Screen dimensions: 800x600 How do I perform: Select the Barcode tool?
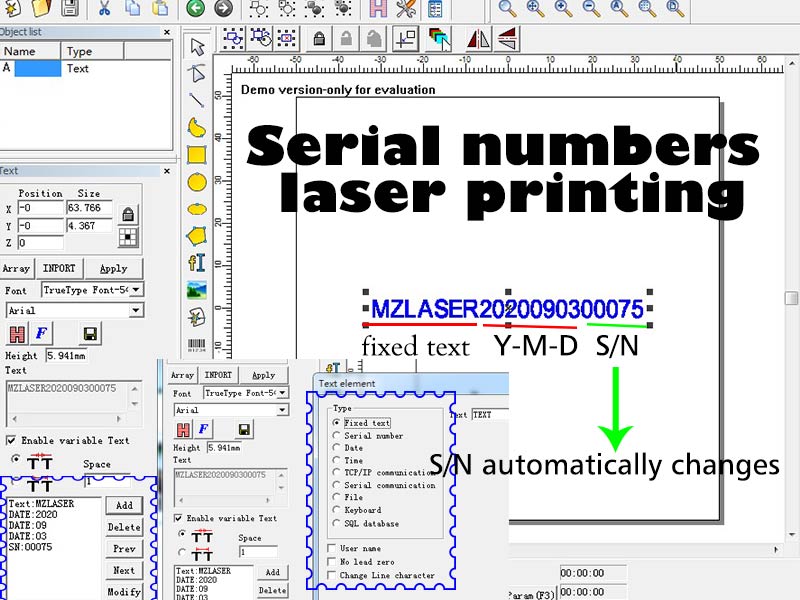pos(197,345)
